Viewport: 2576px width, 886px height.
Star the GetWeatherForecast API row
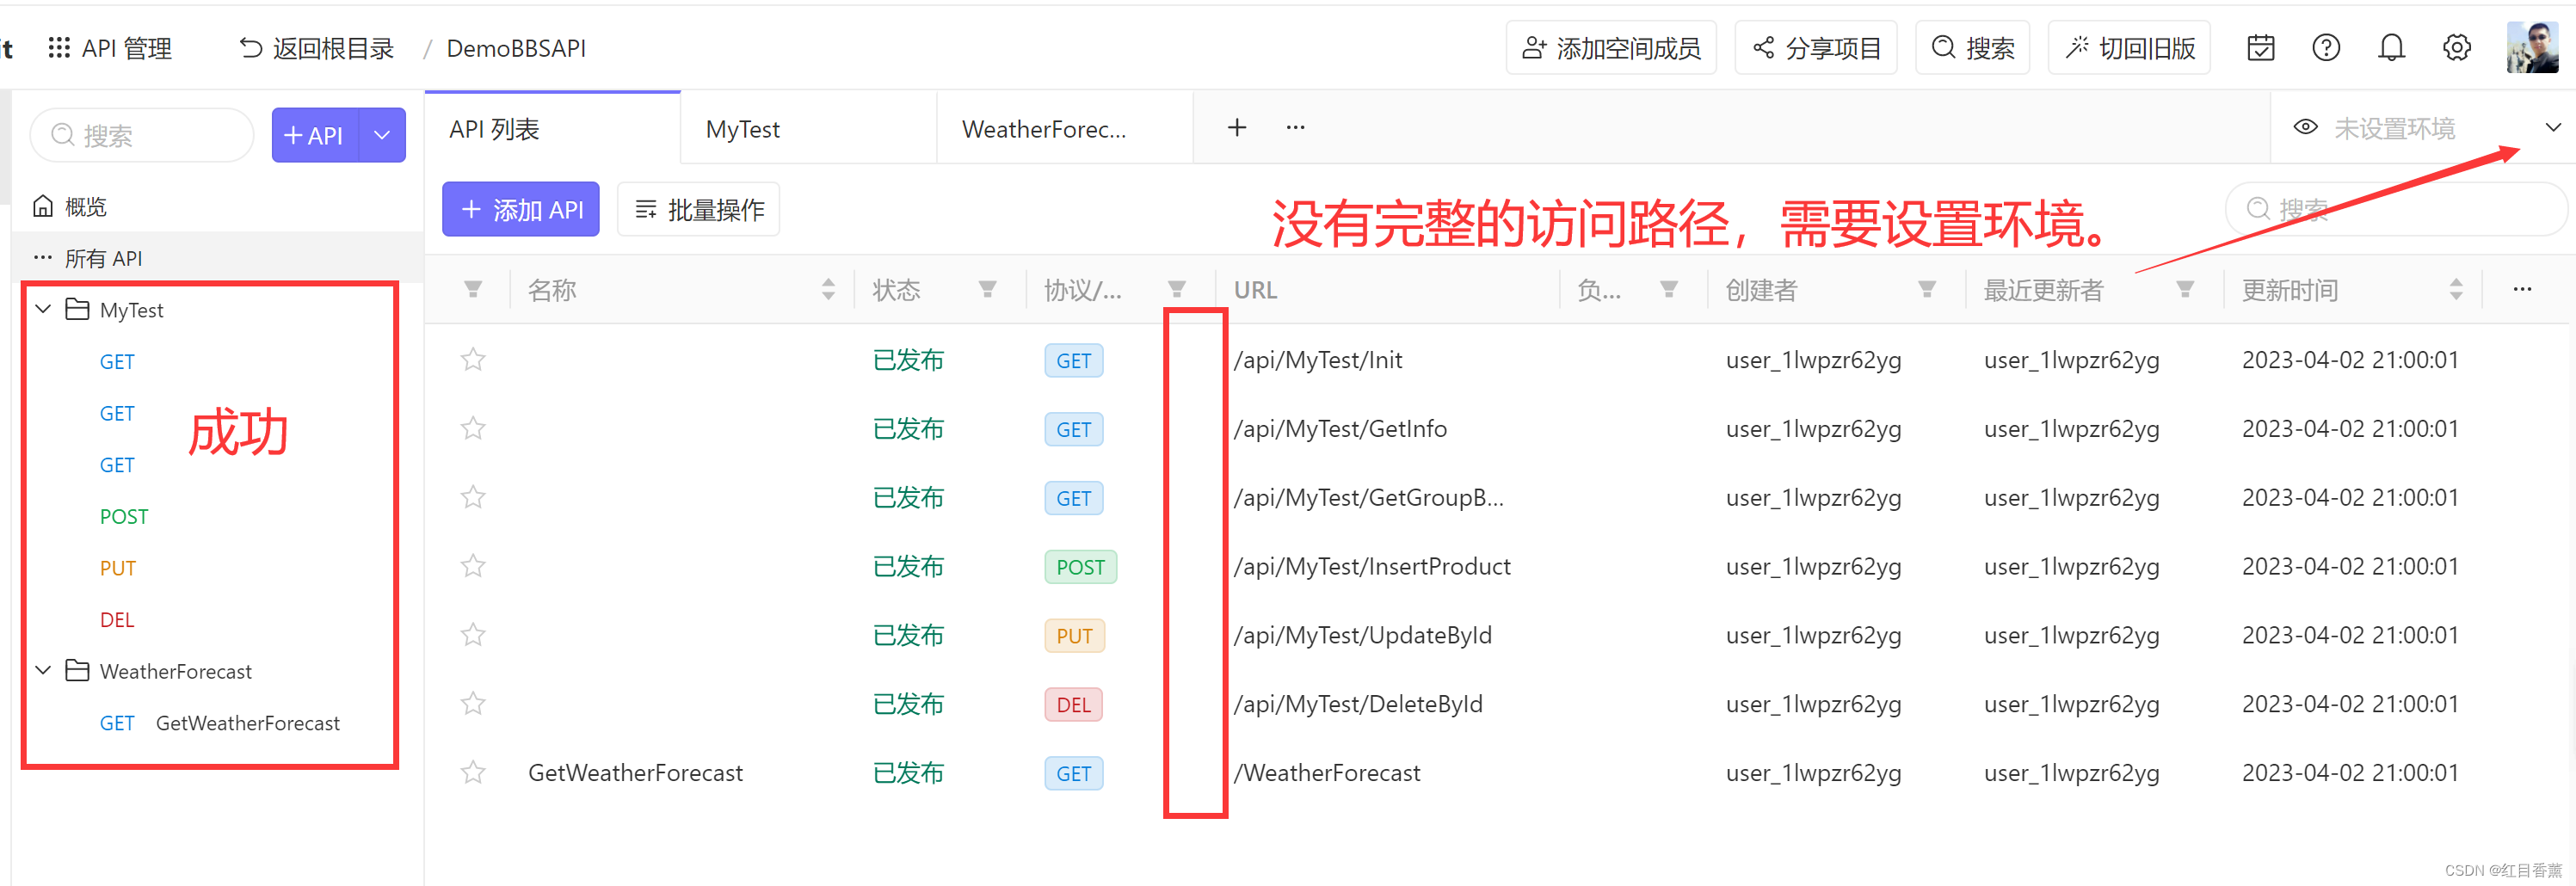pos(472,772)
